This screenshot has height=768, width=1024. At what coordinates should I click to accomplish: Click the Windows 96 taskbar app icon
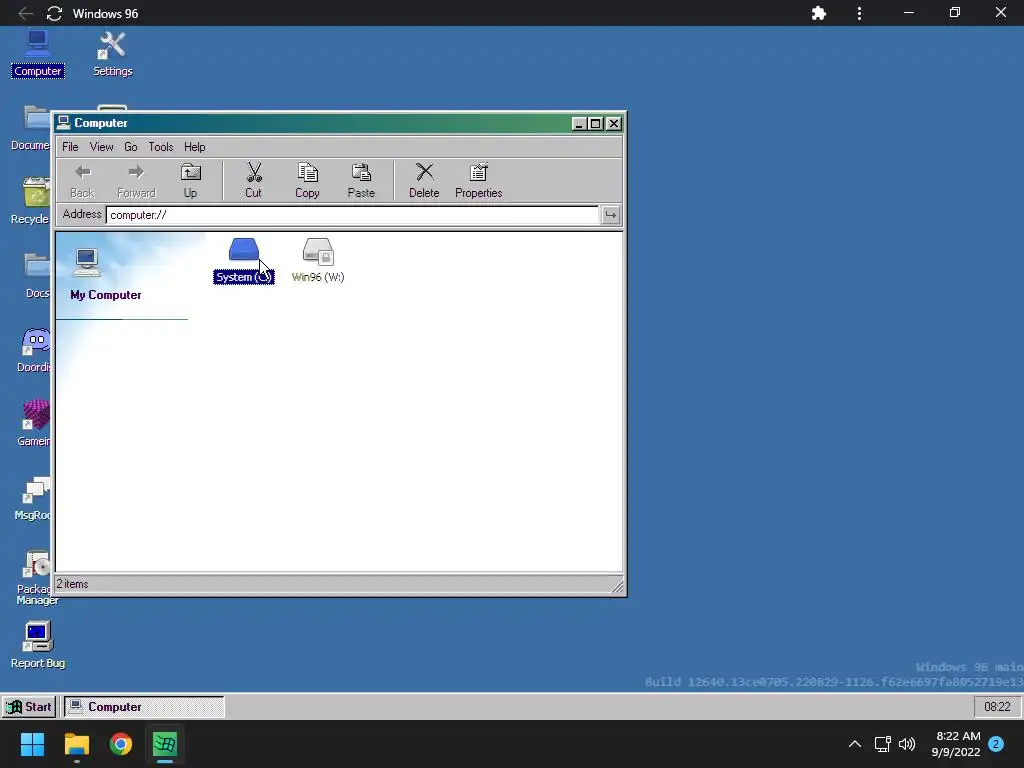[x=165, y=744]
